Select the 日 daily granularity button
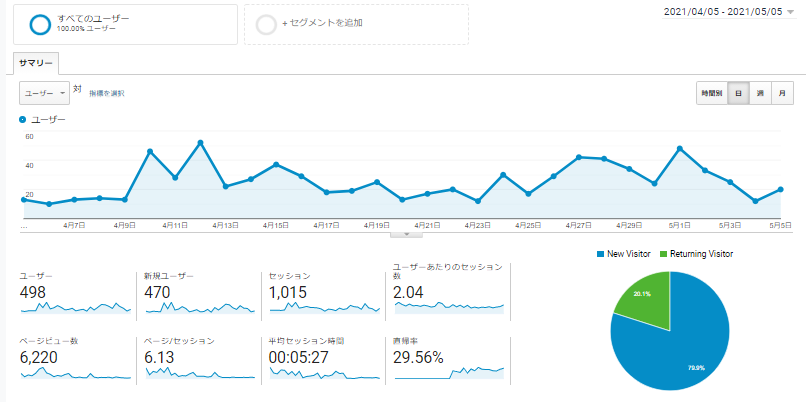806x402 pixels. click(x=738, y=93)
